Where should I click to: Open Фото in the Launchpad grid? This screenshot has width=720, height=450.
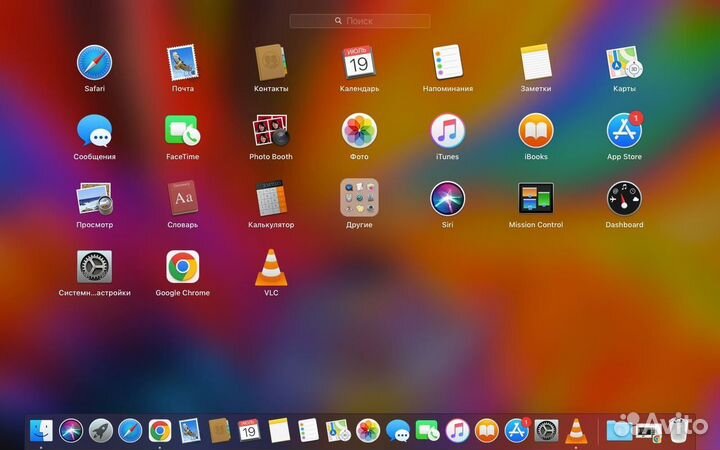(359, 131)
